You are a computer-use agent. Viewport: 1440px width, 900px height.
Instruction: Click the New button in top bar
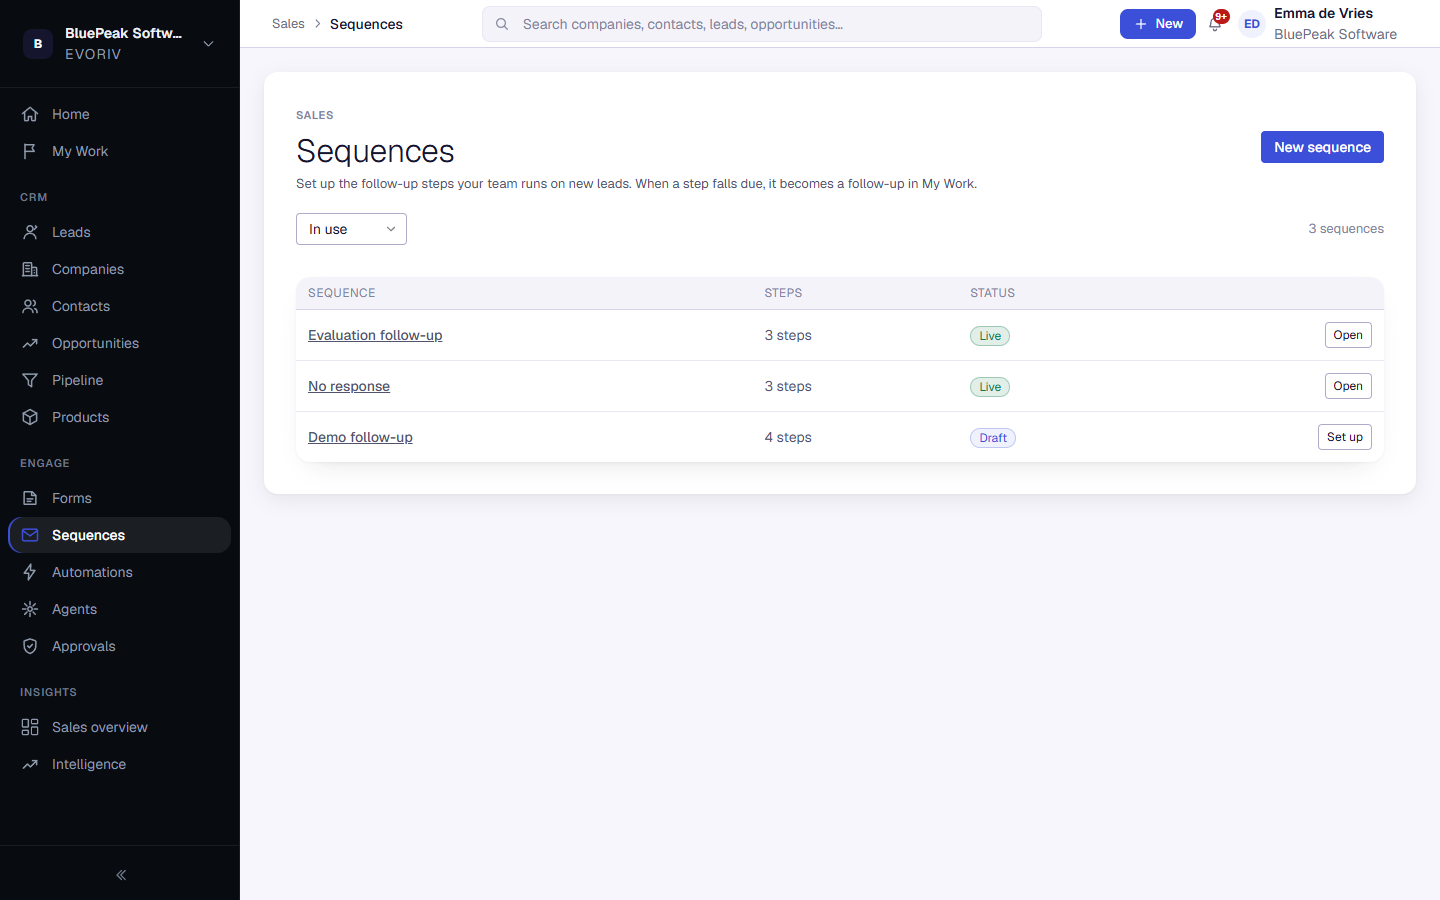pyautogui.click(x=1158, y=24)
